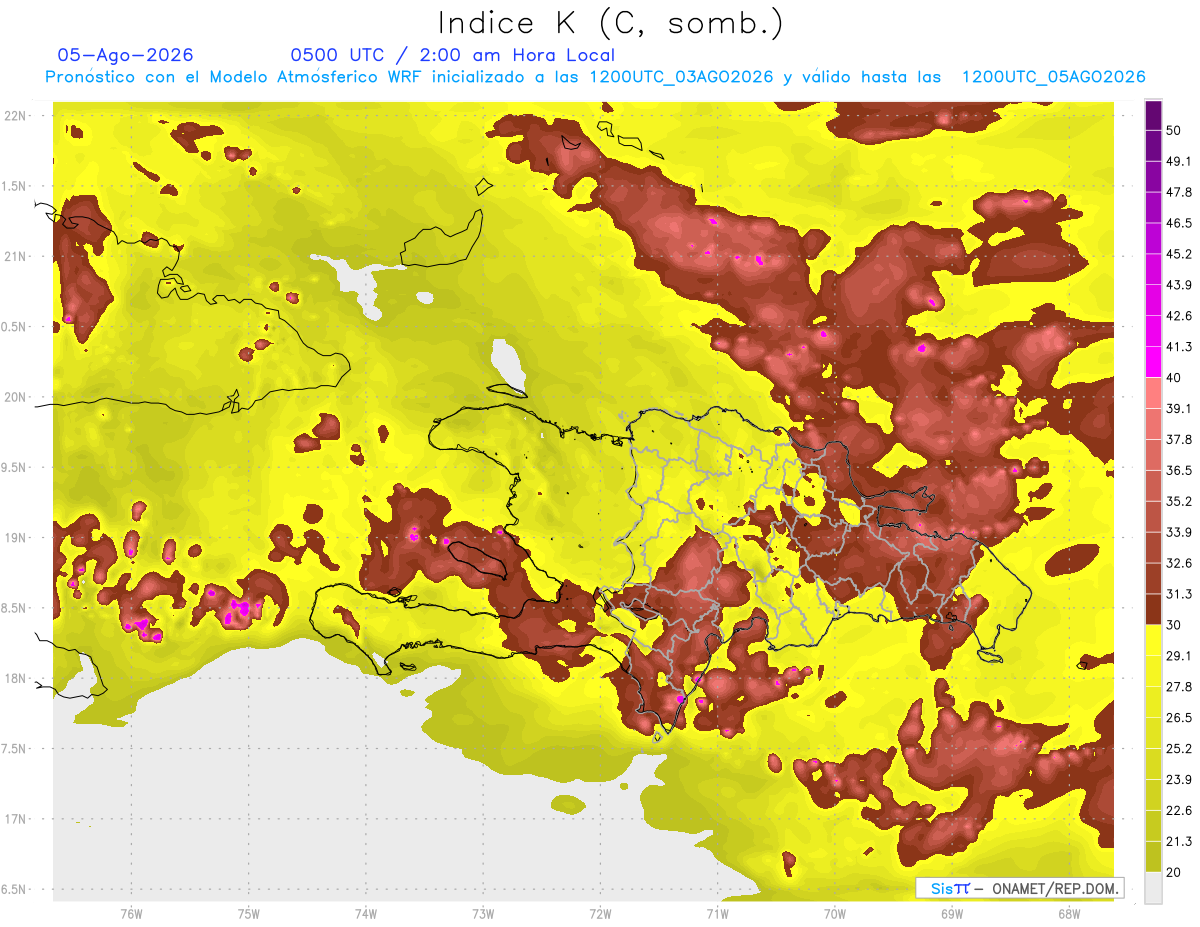Viewport: 1200px width, 927px height.
Task: Click the '70W' longitude axis label
Action: coord(835,914)
